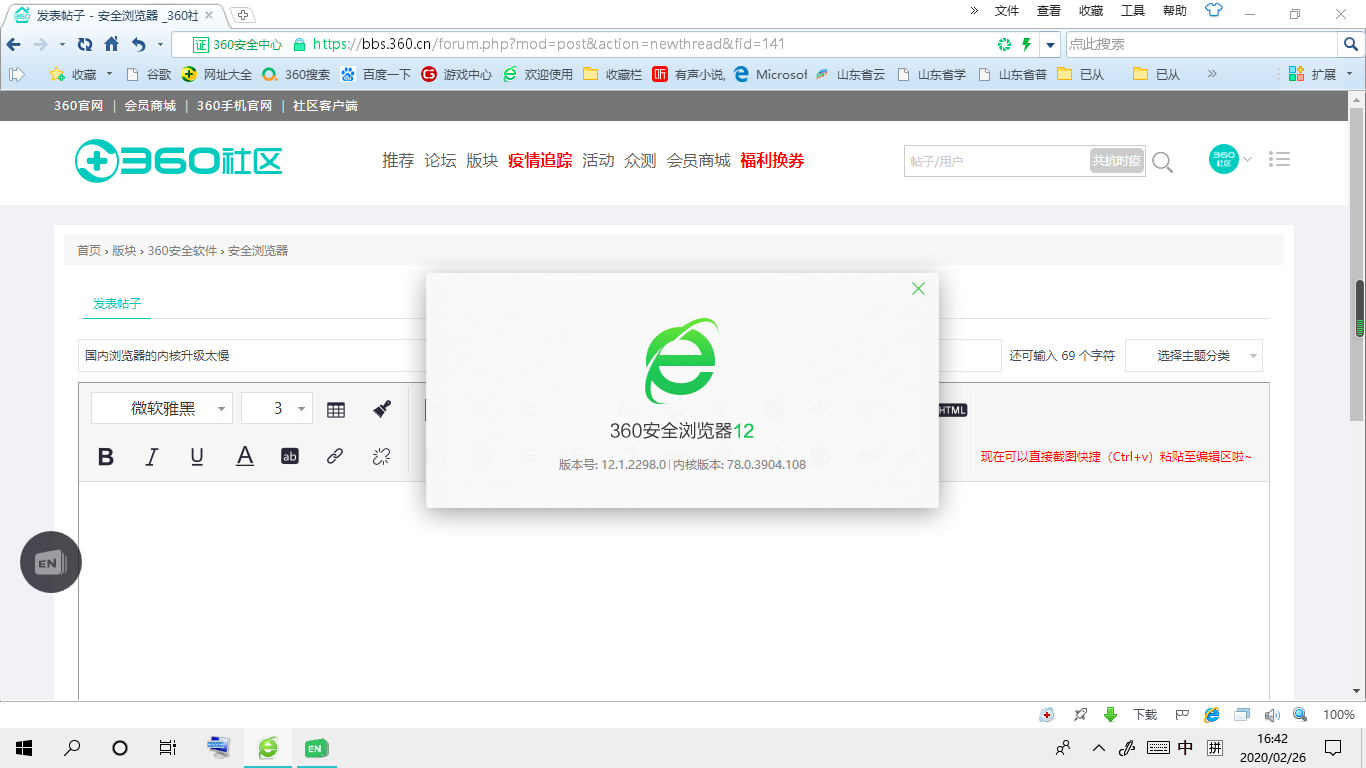
Task: Open the font size 3 dropdown
Action: [x=277, y=408]
